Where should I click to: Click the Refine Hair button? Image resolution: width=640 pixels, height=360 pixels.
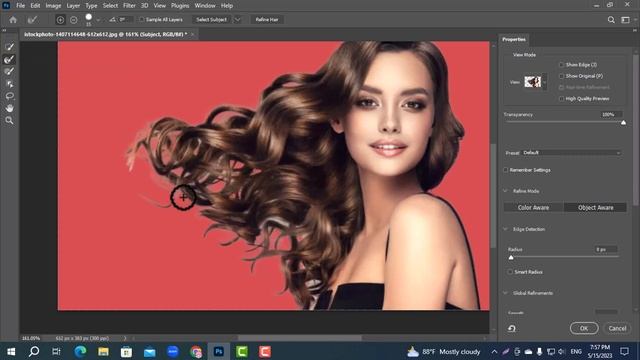point(267,20)
